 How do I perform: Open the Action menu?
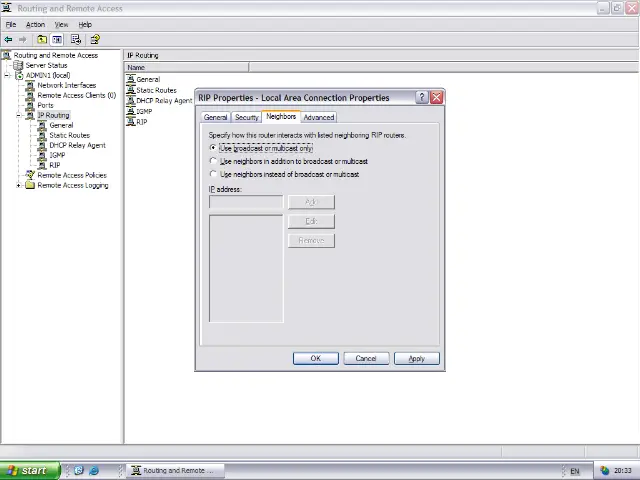coord(36,24)
